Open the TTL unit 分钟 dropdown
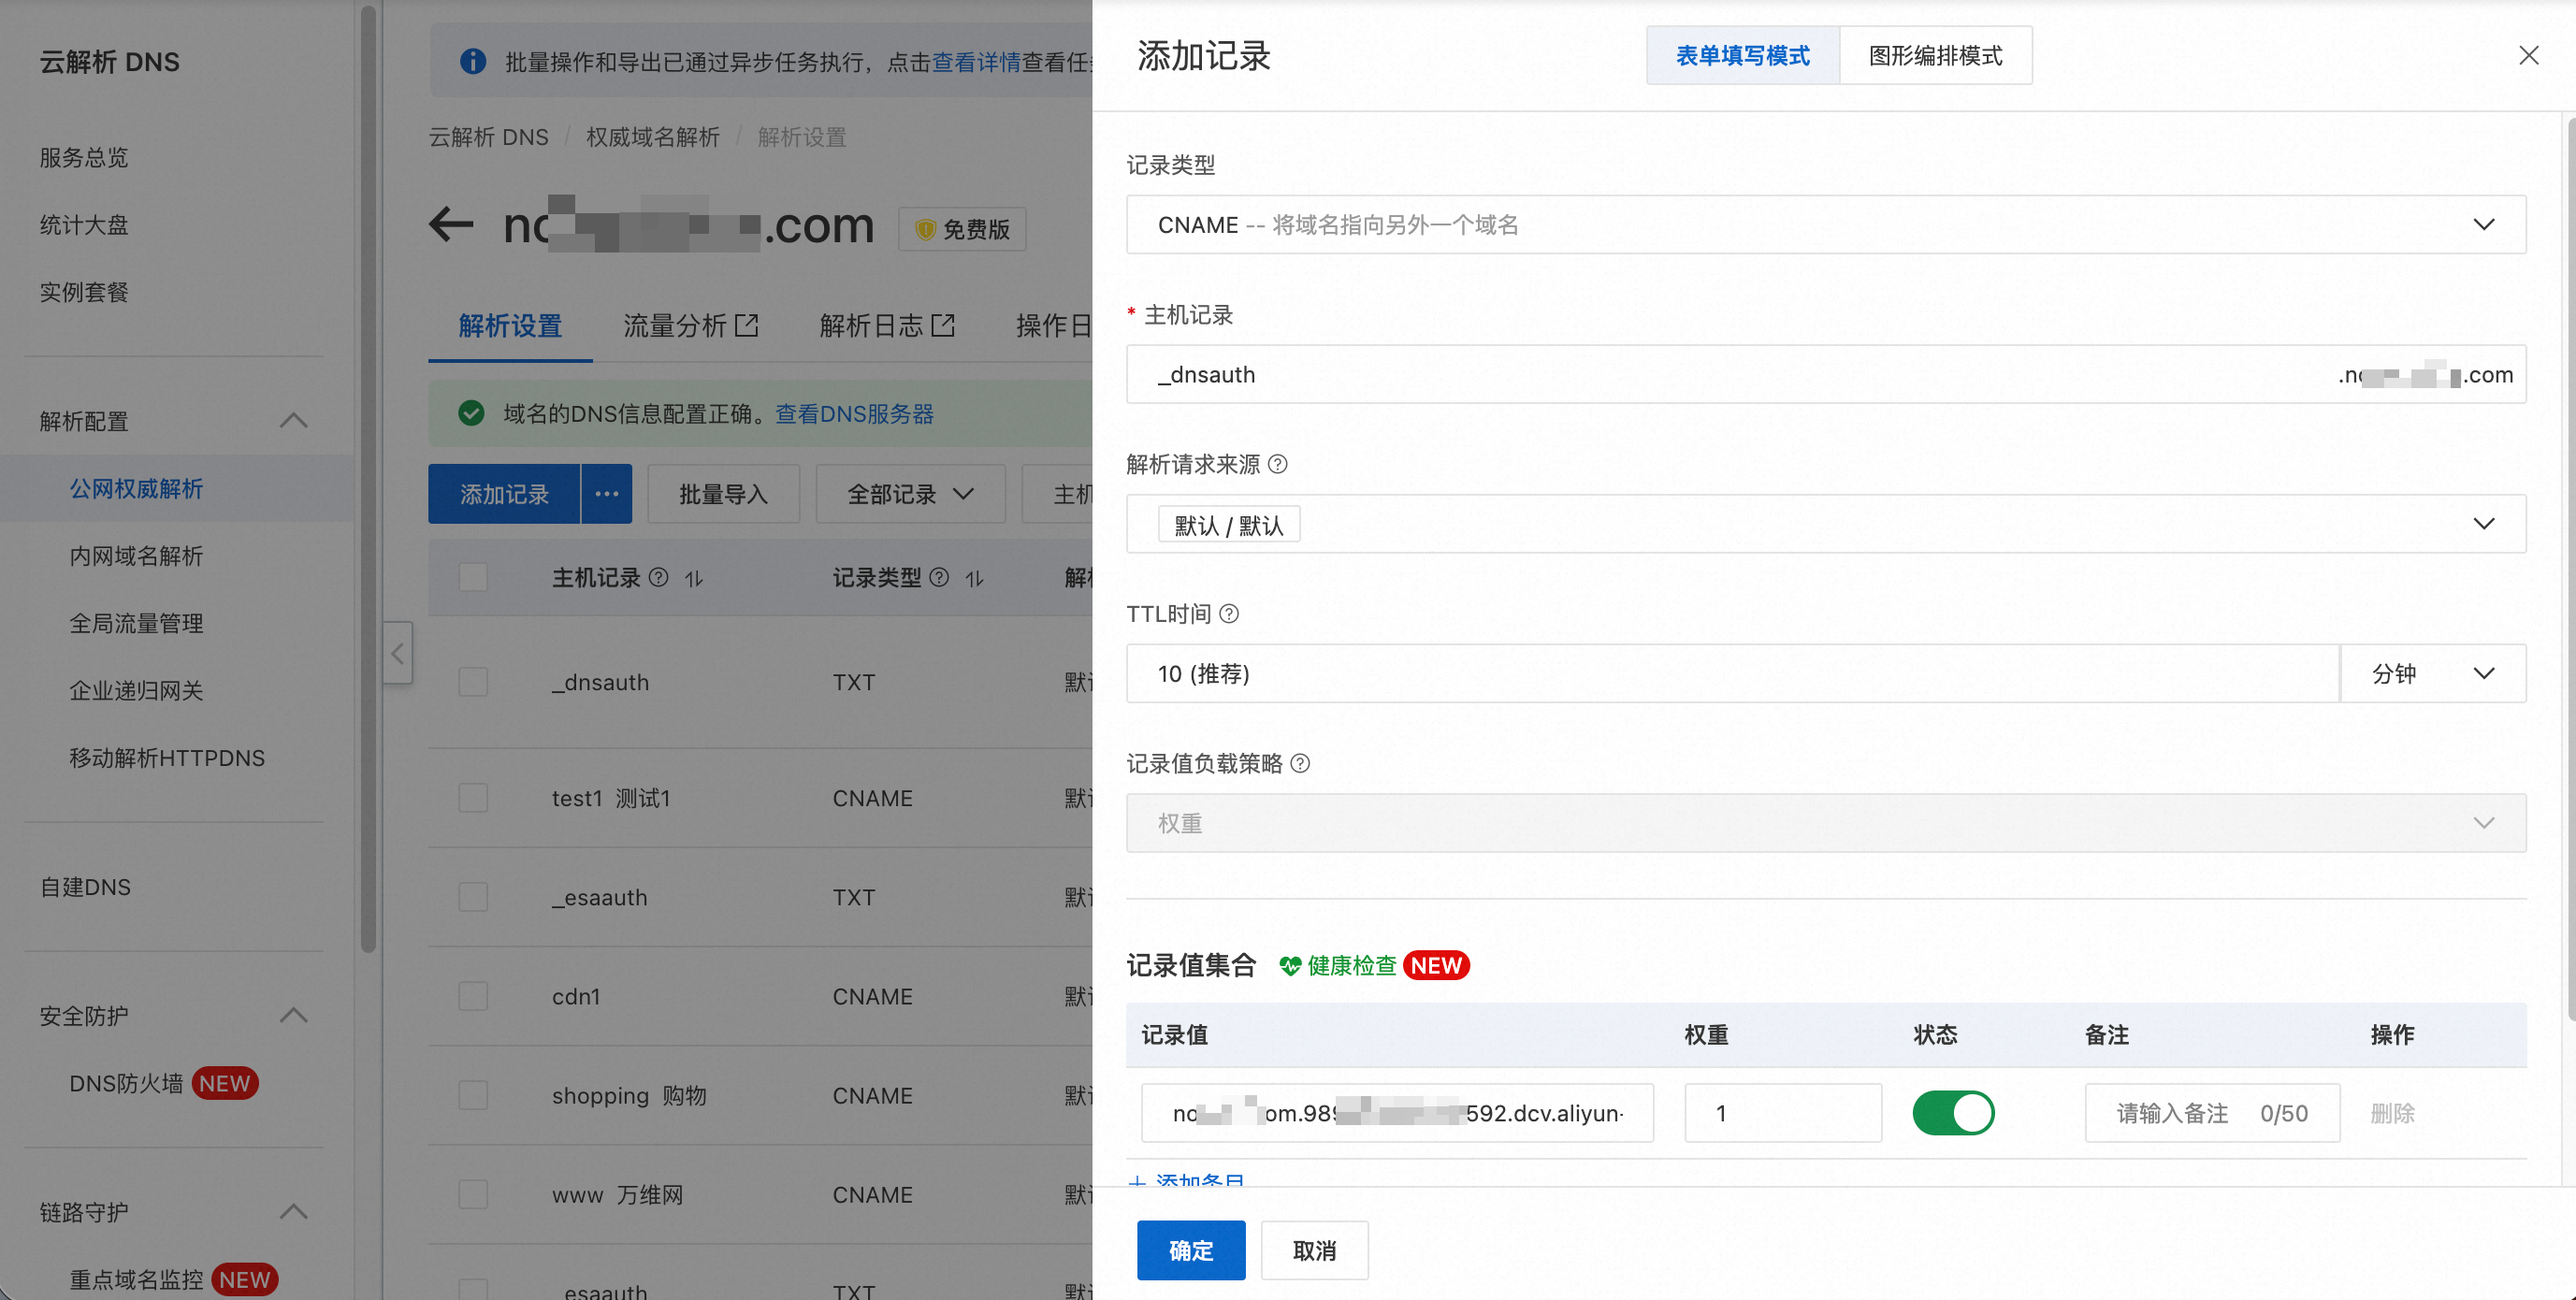 2432,674
